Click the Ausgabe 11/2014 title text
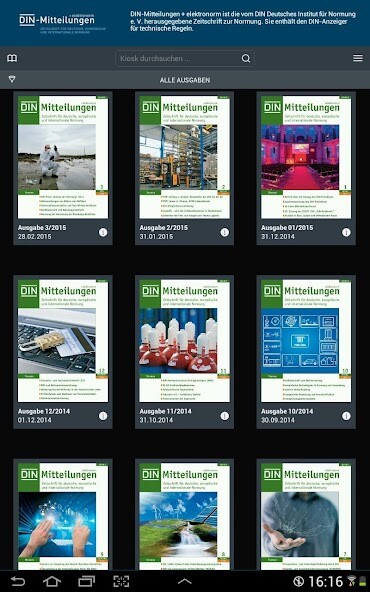The width and height of the screenshot is (370, 592). point(165,411)
